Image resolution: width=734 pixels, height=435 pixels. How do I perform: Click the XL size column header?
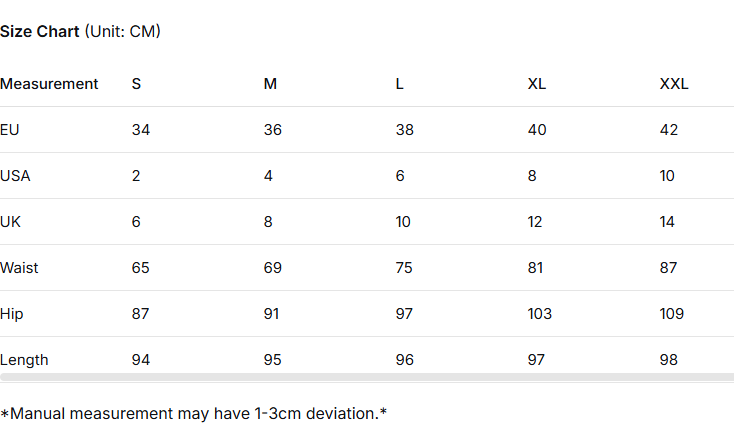[537, 84]
